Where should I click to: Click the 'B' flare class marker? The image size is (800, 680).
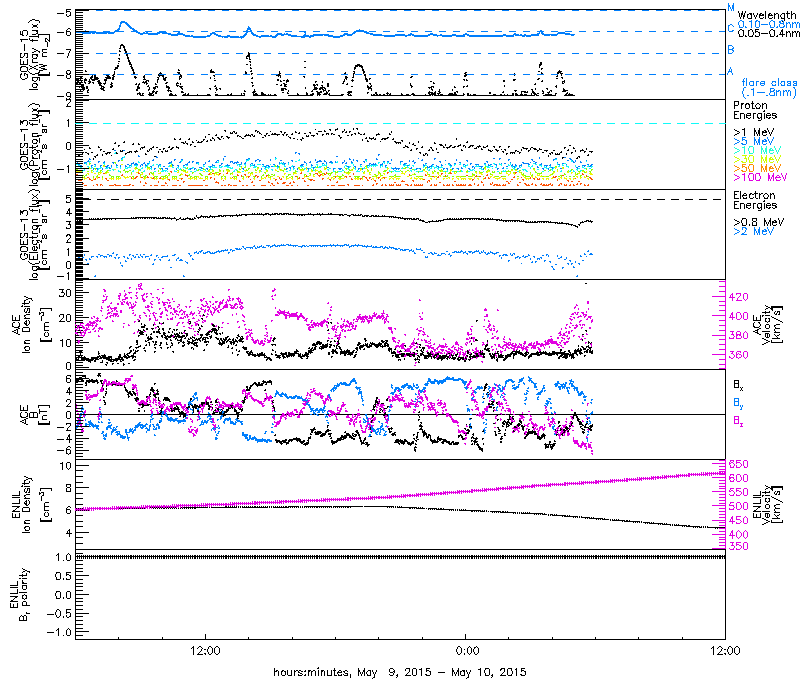pos(731,49)
